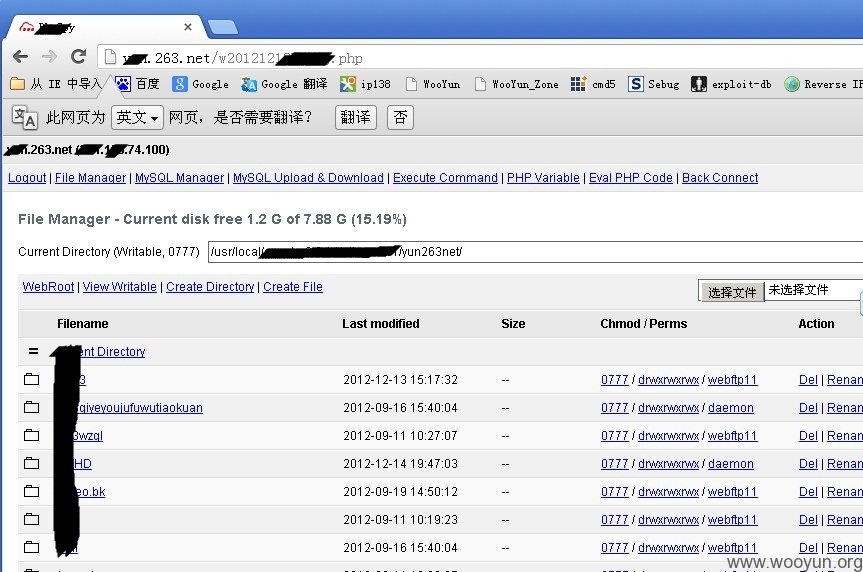Delete folder modified 2012-09-11 10:19:23
The image size is (863, 572).
click(x=808, y=520)
